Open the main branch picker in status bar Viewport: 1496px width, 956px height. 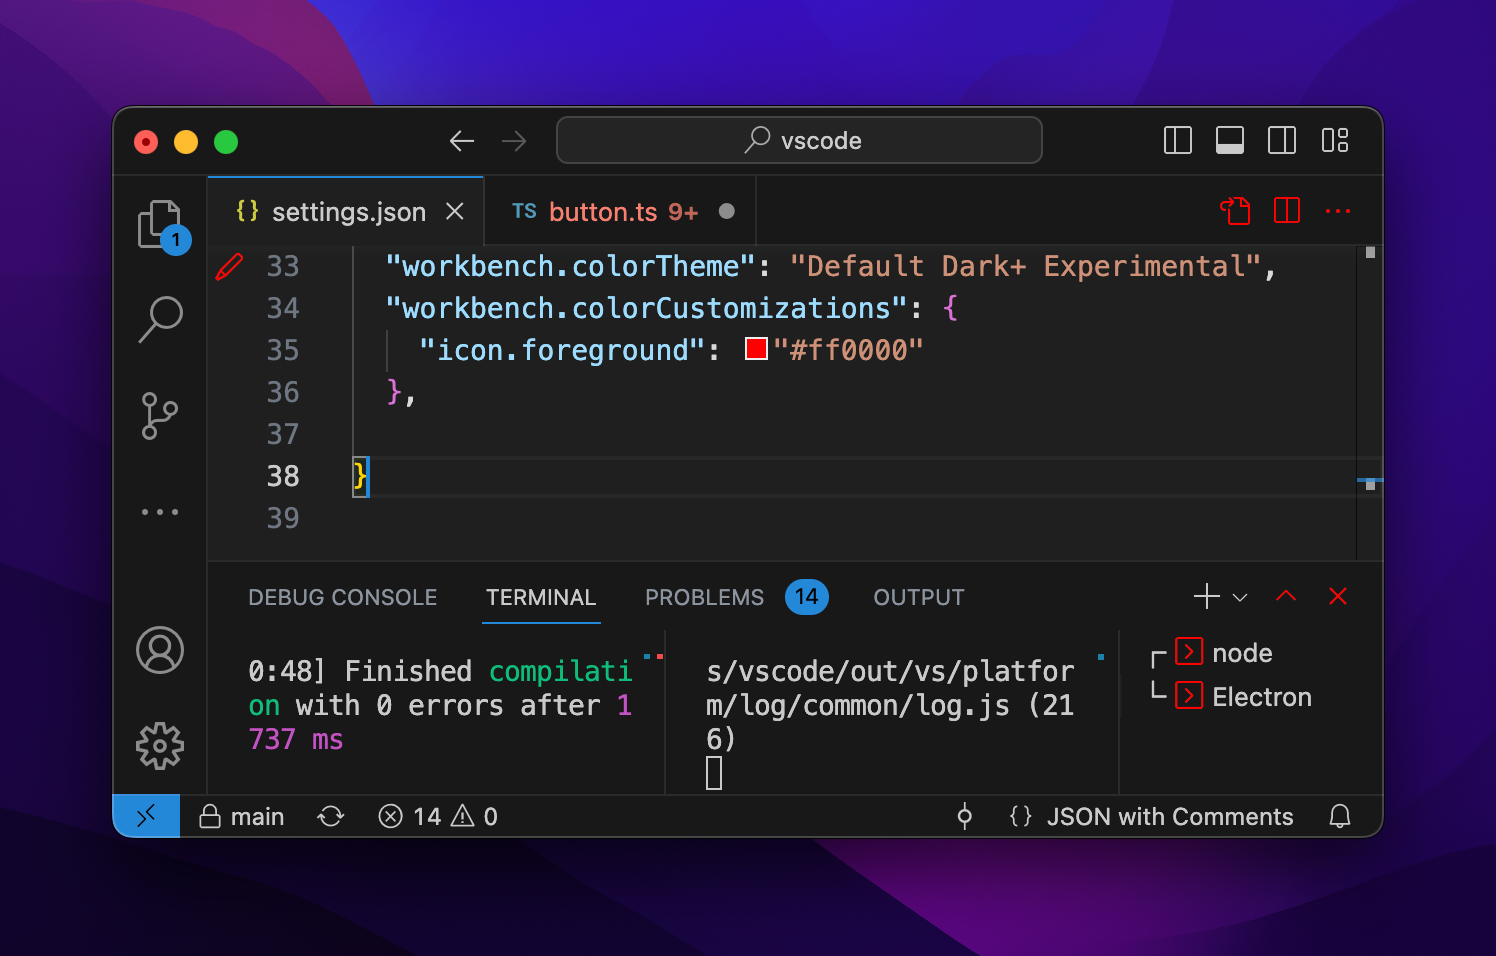(x=241, y=816)
